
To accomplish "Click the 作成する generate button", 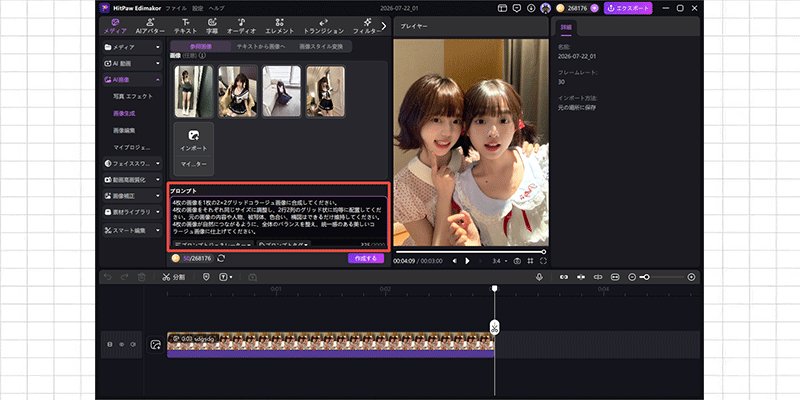I will click(366, 258).
